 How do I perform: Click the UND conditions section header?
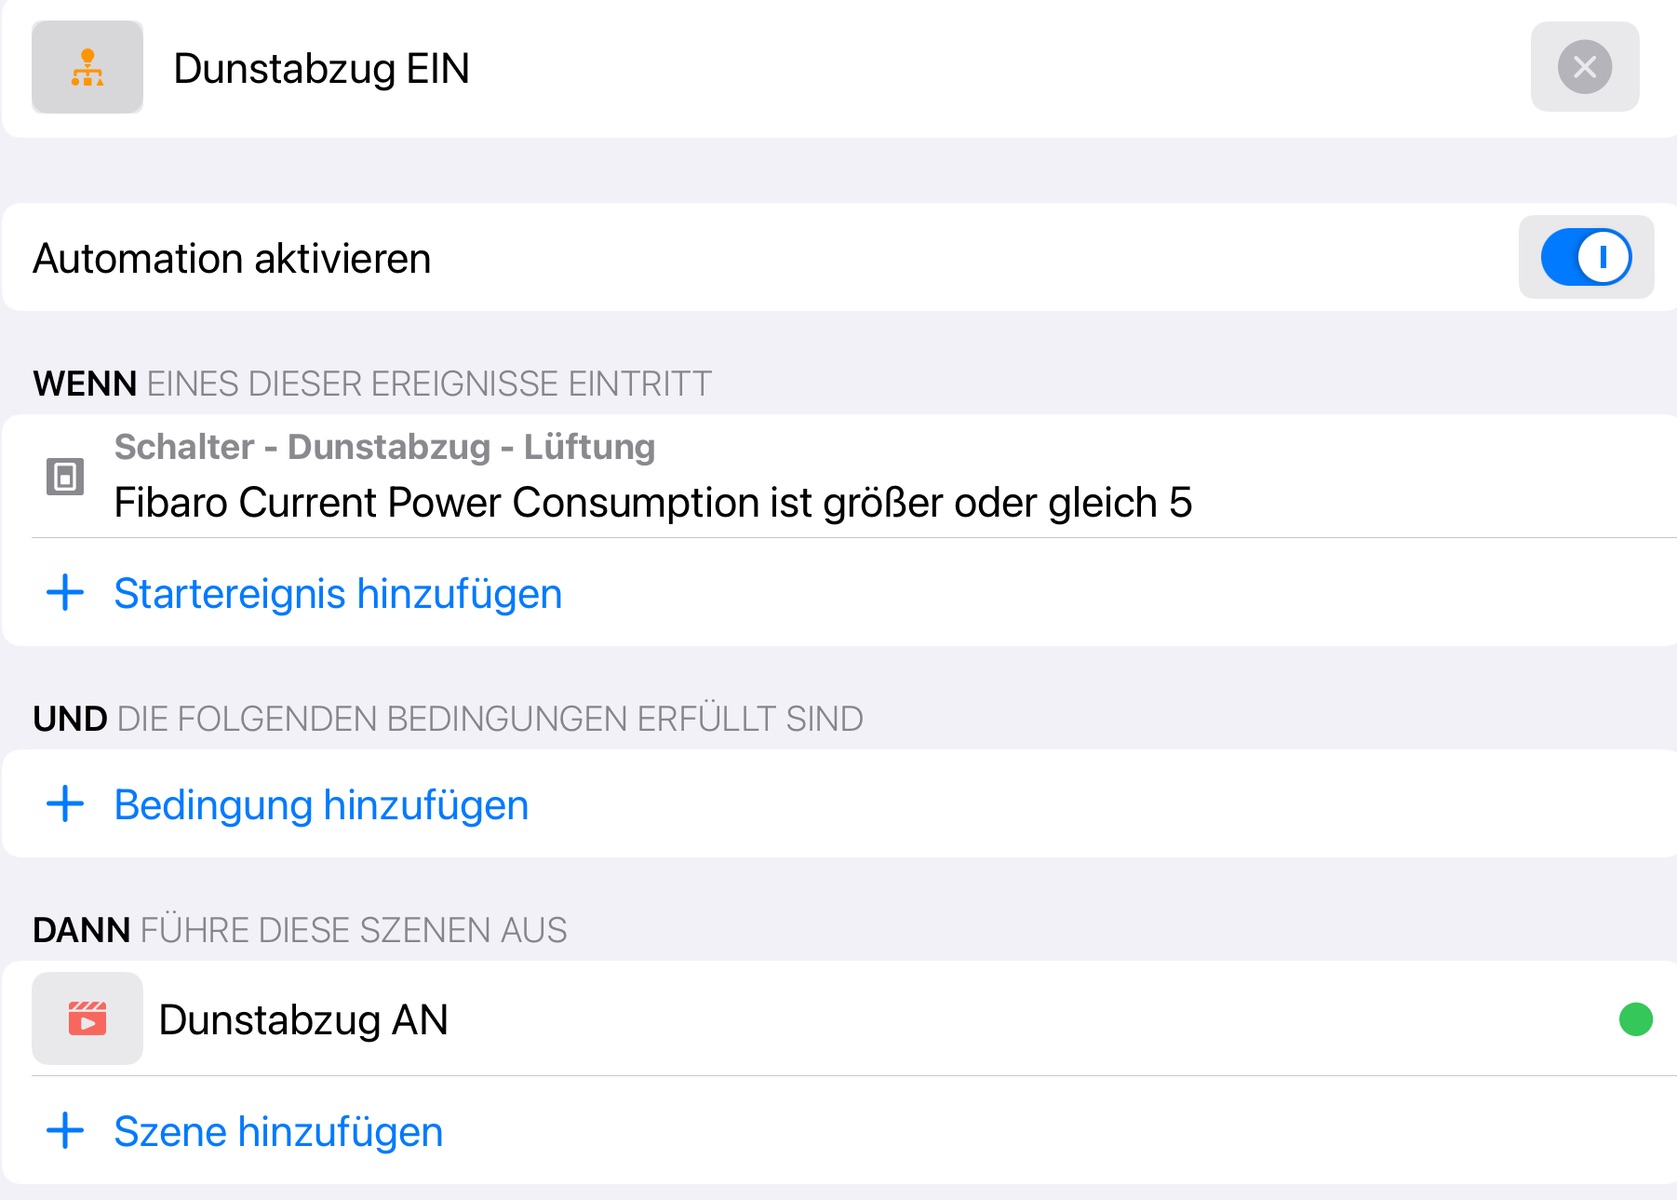tap(448, 719)
